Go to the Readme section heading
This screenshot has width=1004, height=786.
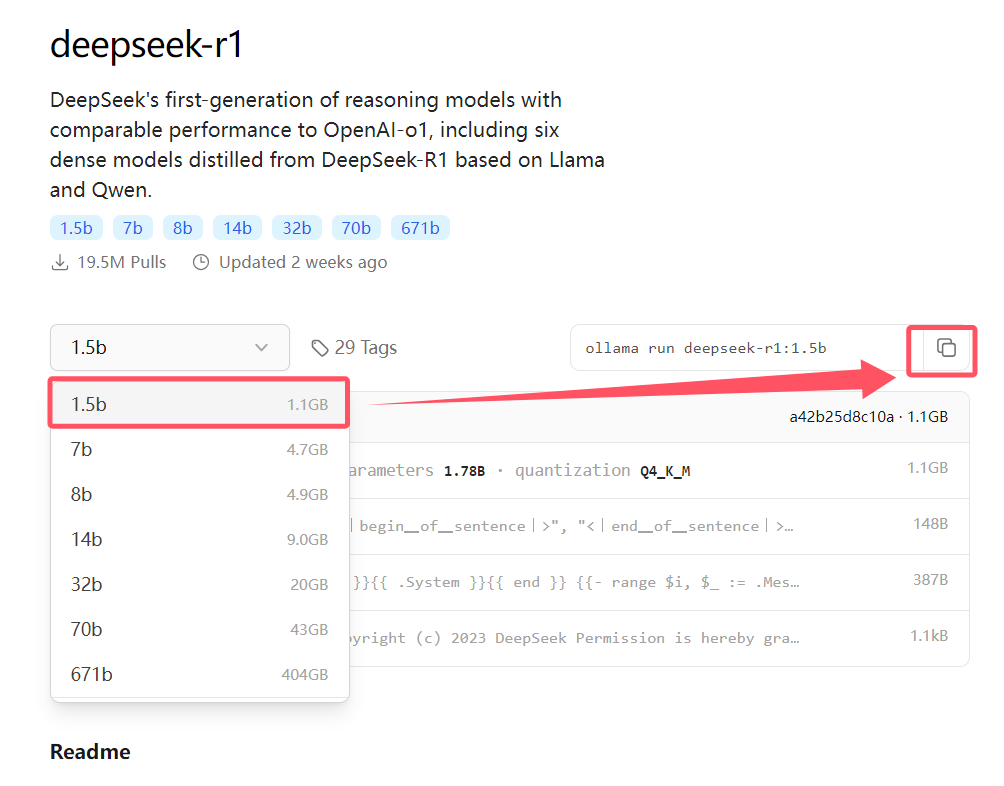point(89,751)
